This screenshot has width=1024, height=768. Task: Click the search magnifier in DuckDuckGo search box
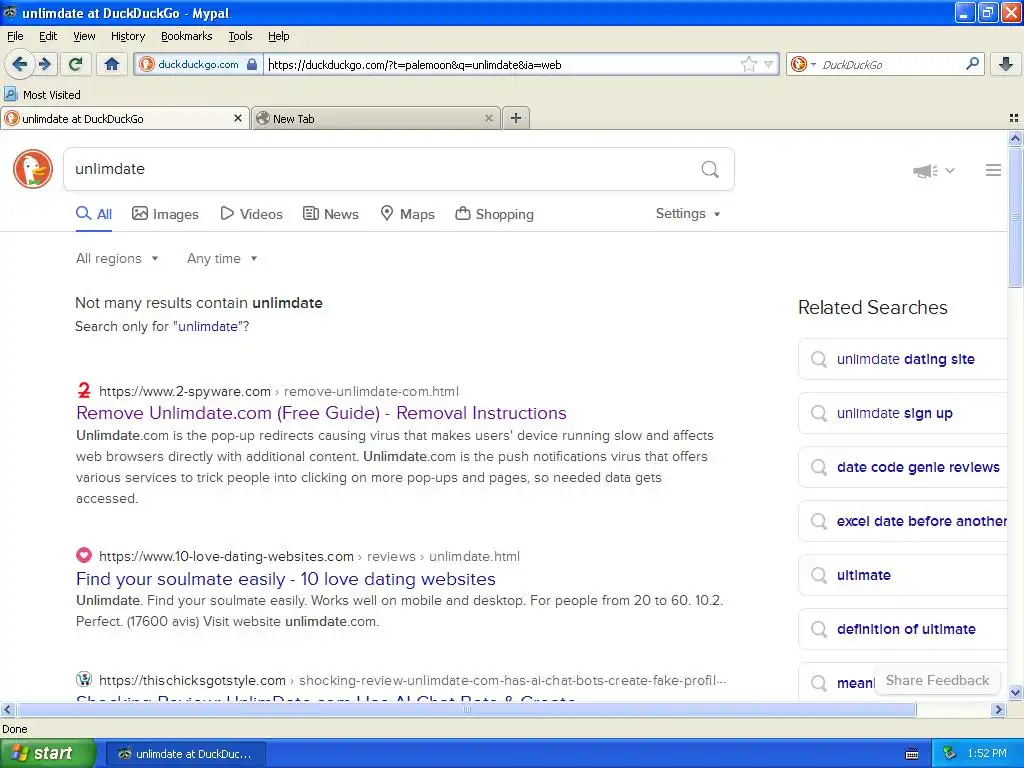pos(710,169)
